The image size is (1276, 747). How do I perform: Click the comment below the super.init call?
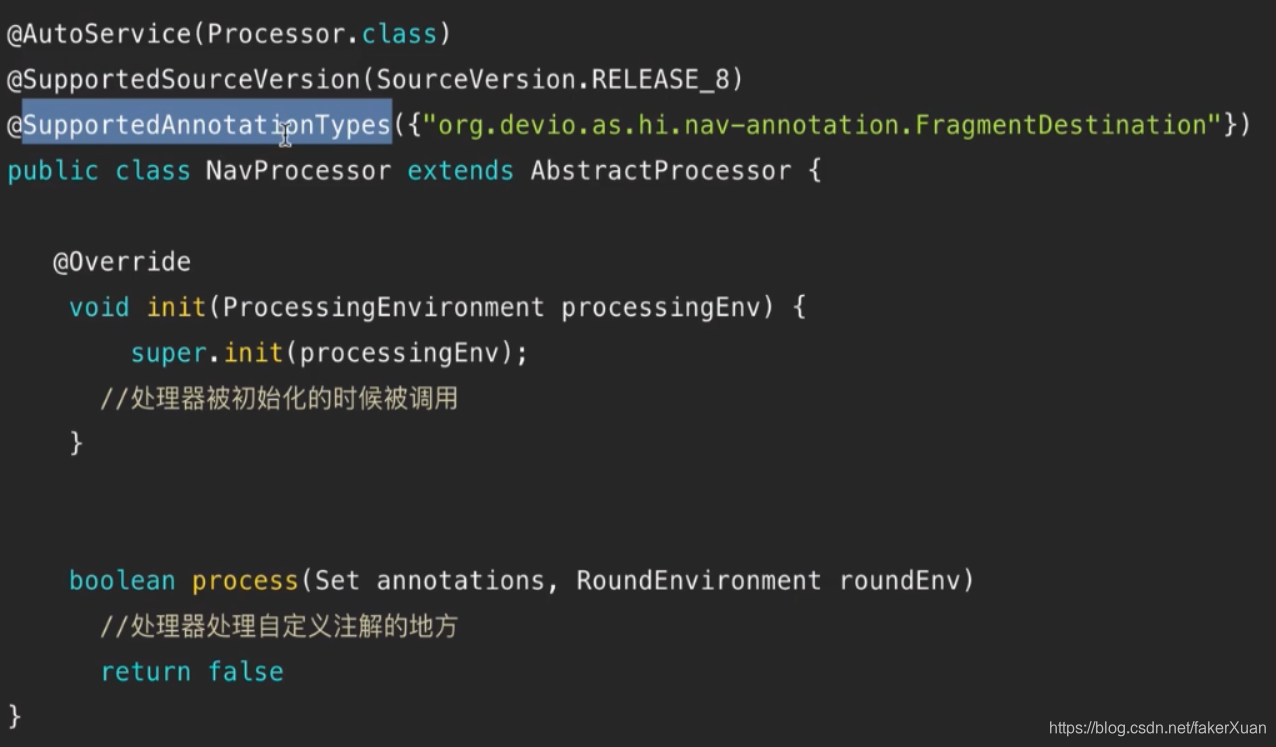pos(279,398)
